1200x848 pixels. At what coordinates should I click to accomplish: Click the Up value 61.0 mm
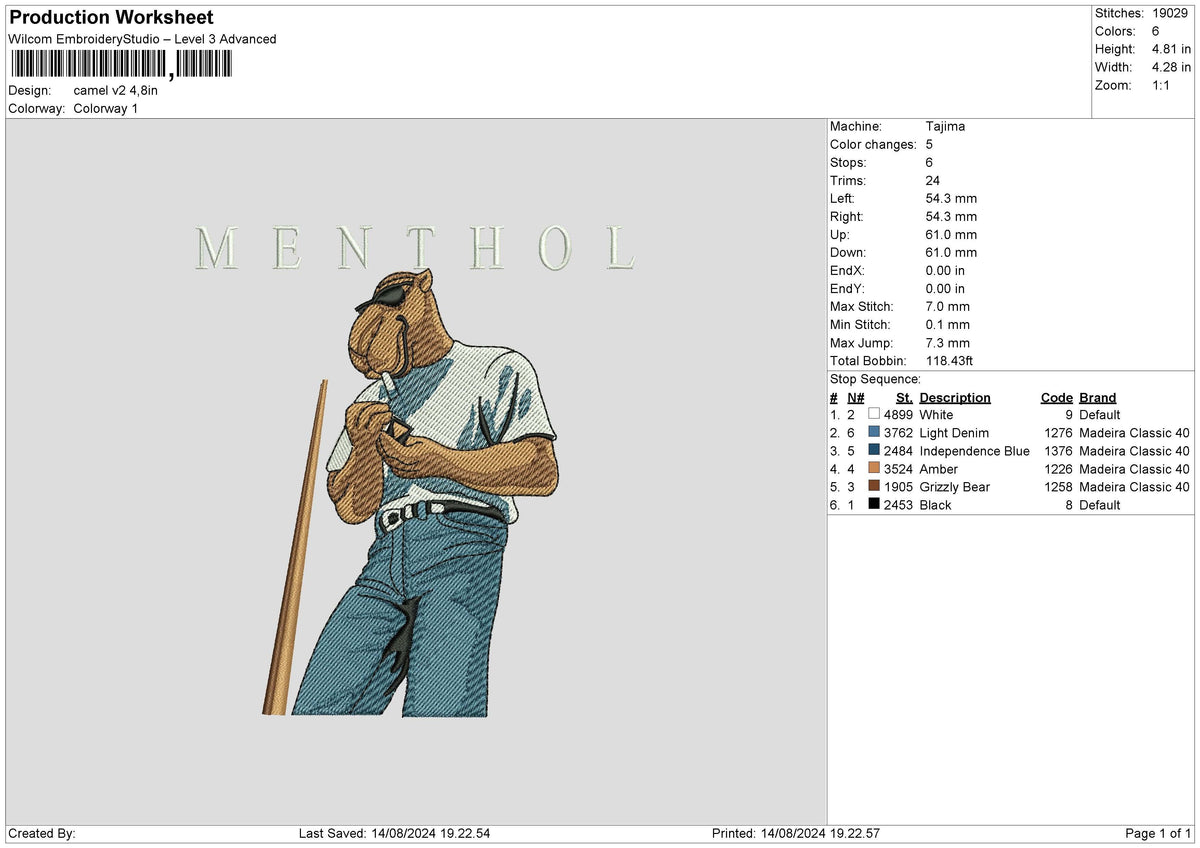[951, 234]
